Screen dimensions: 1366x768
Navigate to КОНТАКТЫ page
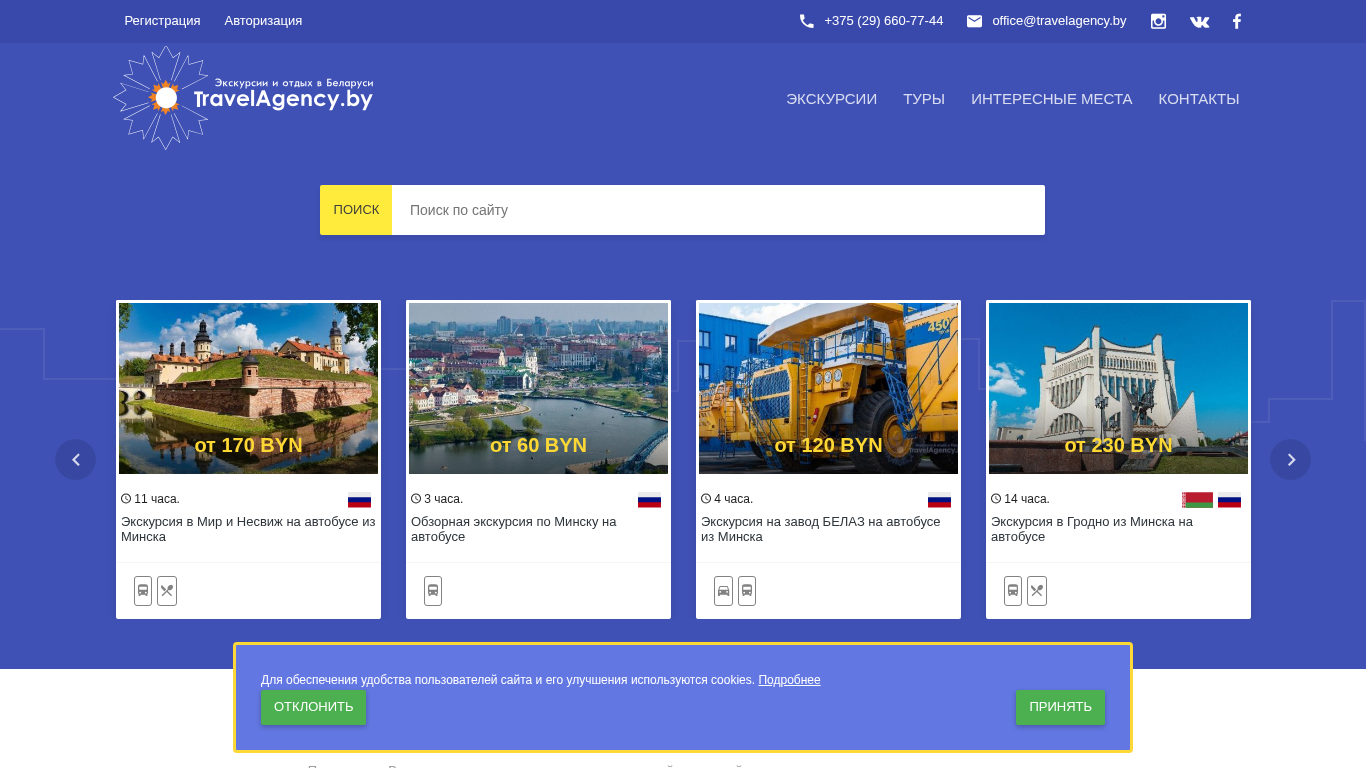tap(1199, 99)
